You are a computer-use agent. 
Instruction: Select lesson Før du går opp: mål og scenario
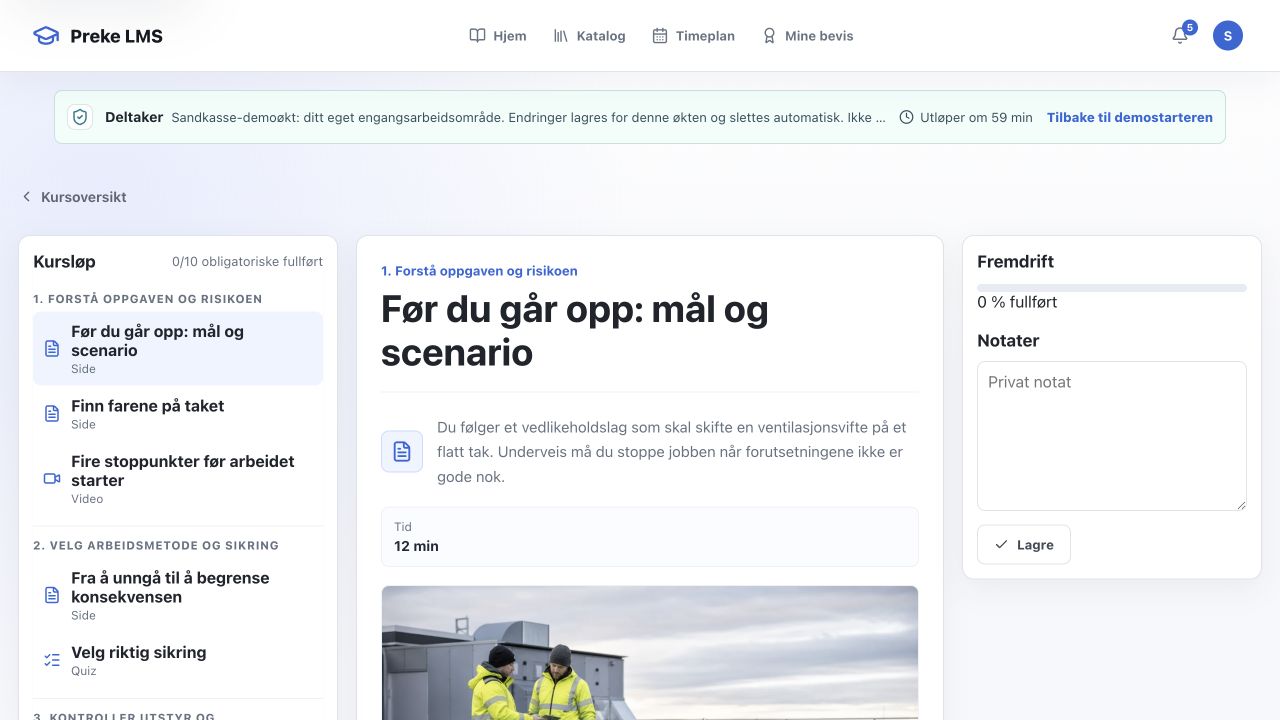pyautogui.click(x=178, y=348)
